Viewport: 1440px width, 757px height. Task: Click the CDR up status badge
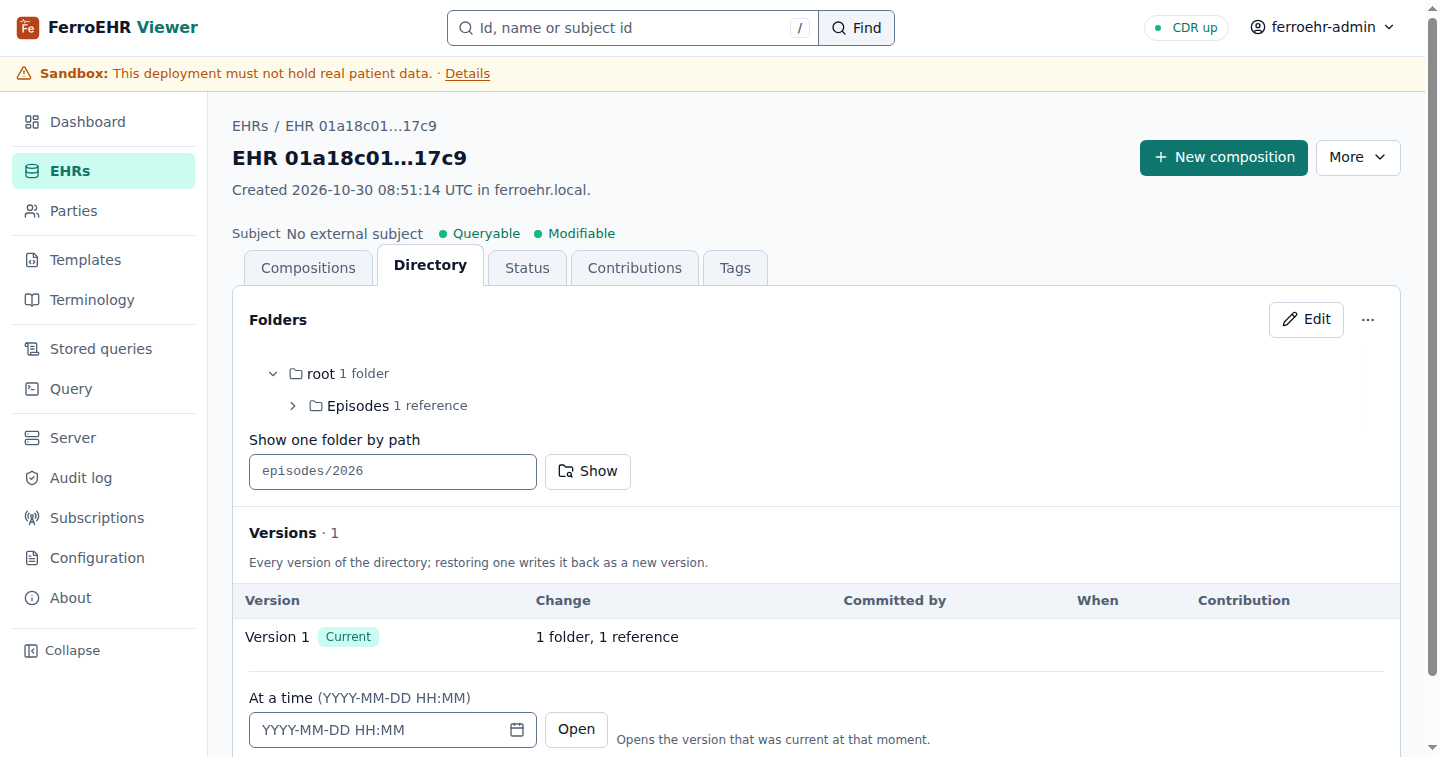1186,28
